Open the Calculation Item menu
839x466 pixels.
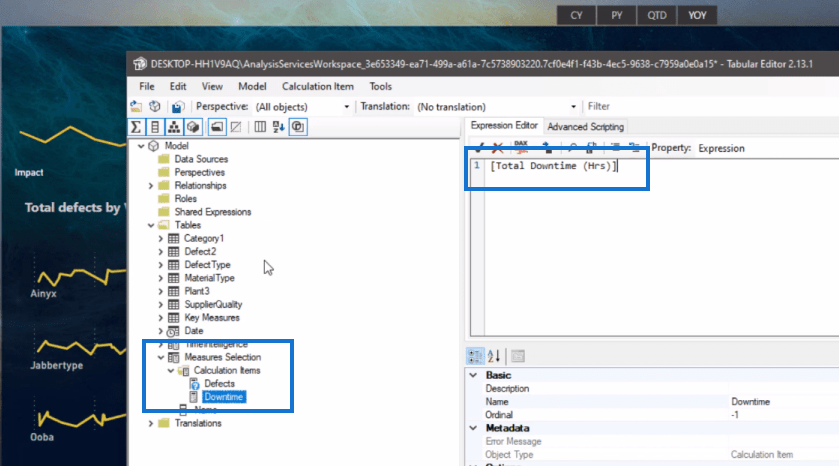click(x=318, y=87)
